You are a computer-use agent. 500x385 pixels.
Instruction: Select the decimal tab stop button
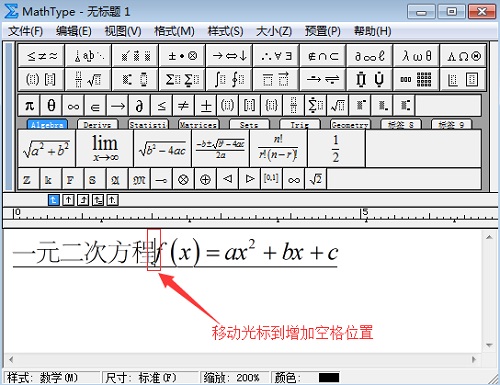pyautogui.click(x=112, y=200)
